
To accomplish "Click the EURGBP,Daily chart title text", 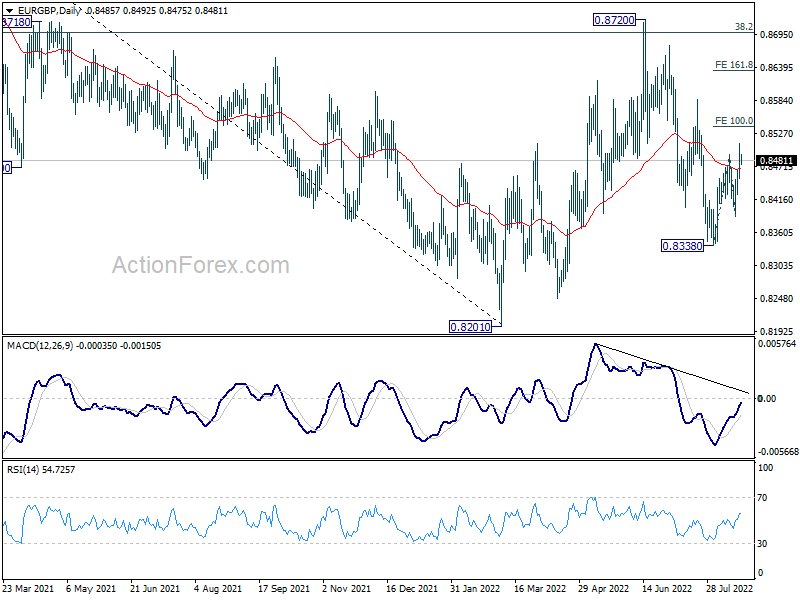I will coord(48,11).
